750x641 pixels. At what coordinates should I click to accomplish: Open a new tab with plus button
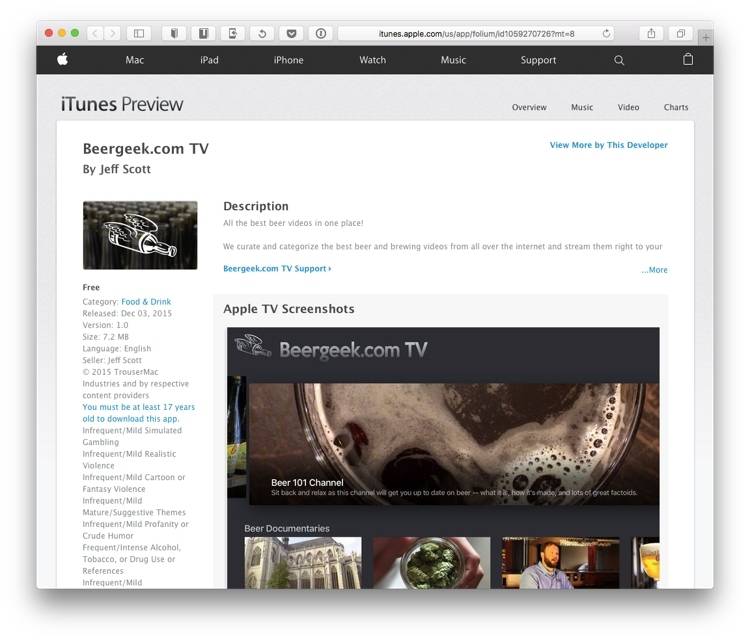706,38
